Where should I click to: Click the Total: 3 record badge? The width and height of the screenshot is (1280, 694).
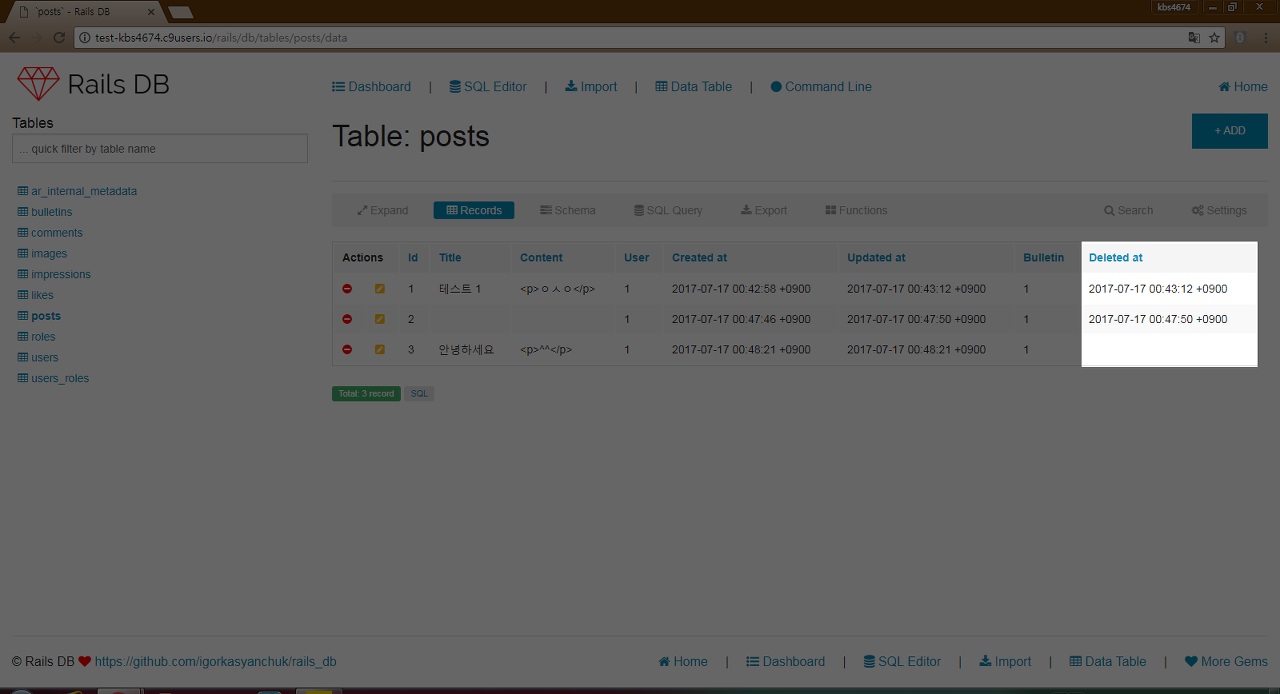click(366, 394)
